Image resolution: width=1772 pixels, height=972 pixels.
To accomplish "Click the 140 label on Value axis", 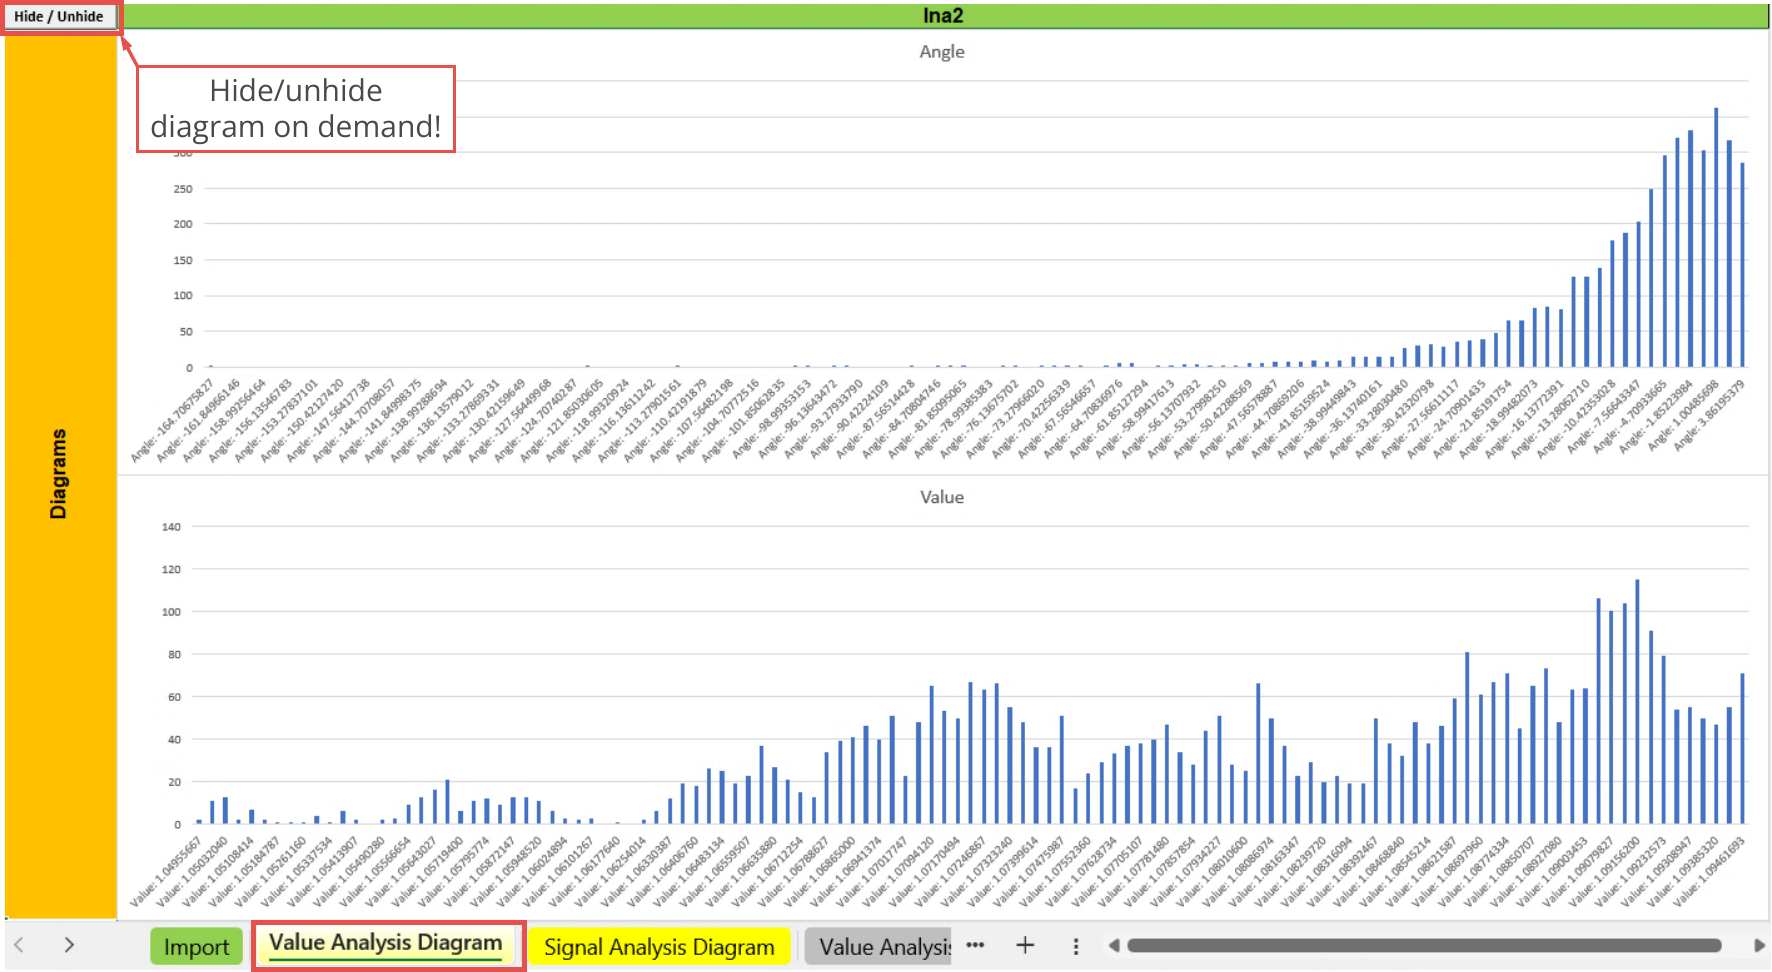I will pos(171,526).
